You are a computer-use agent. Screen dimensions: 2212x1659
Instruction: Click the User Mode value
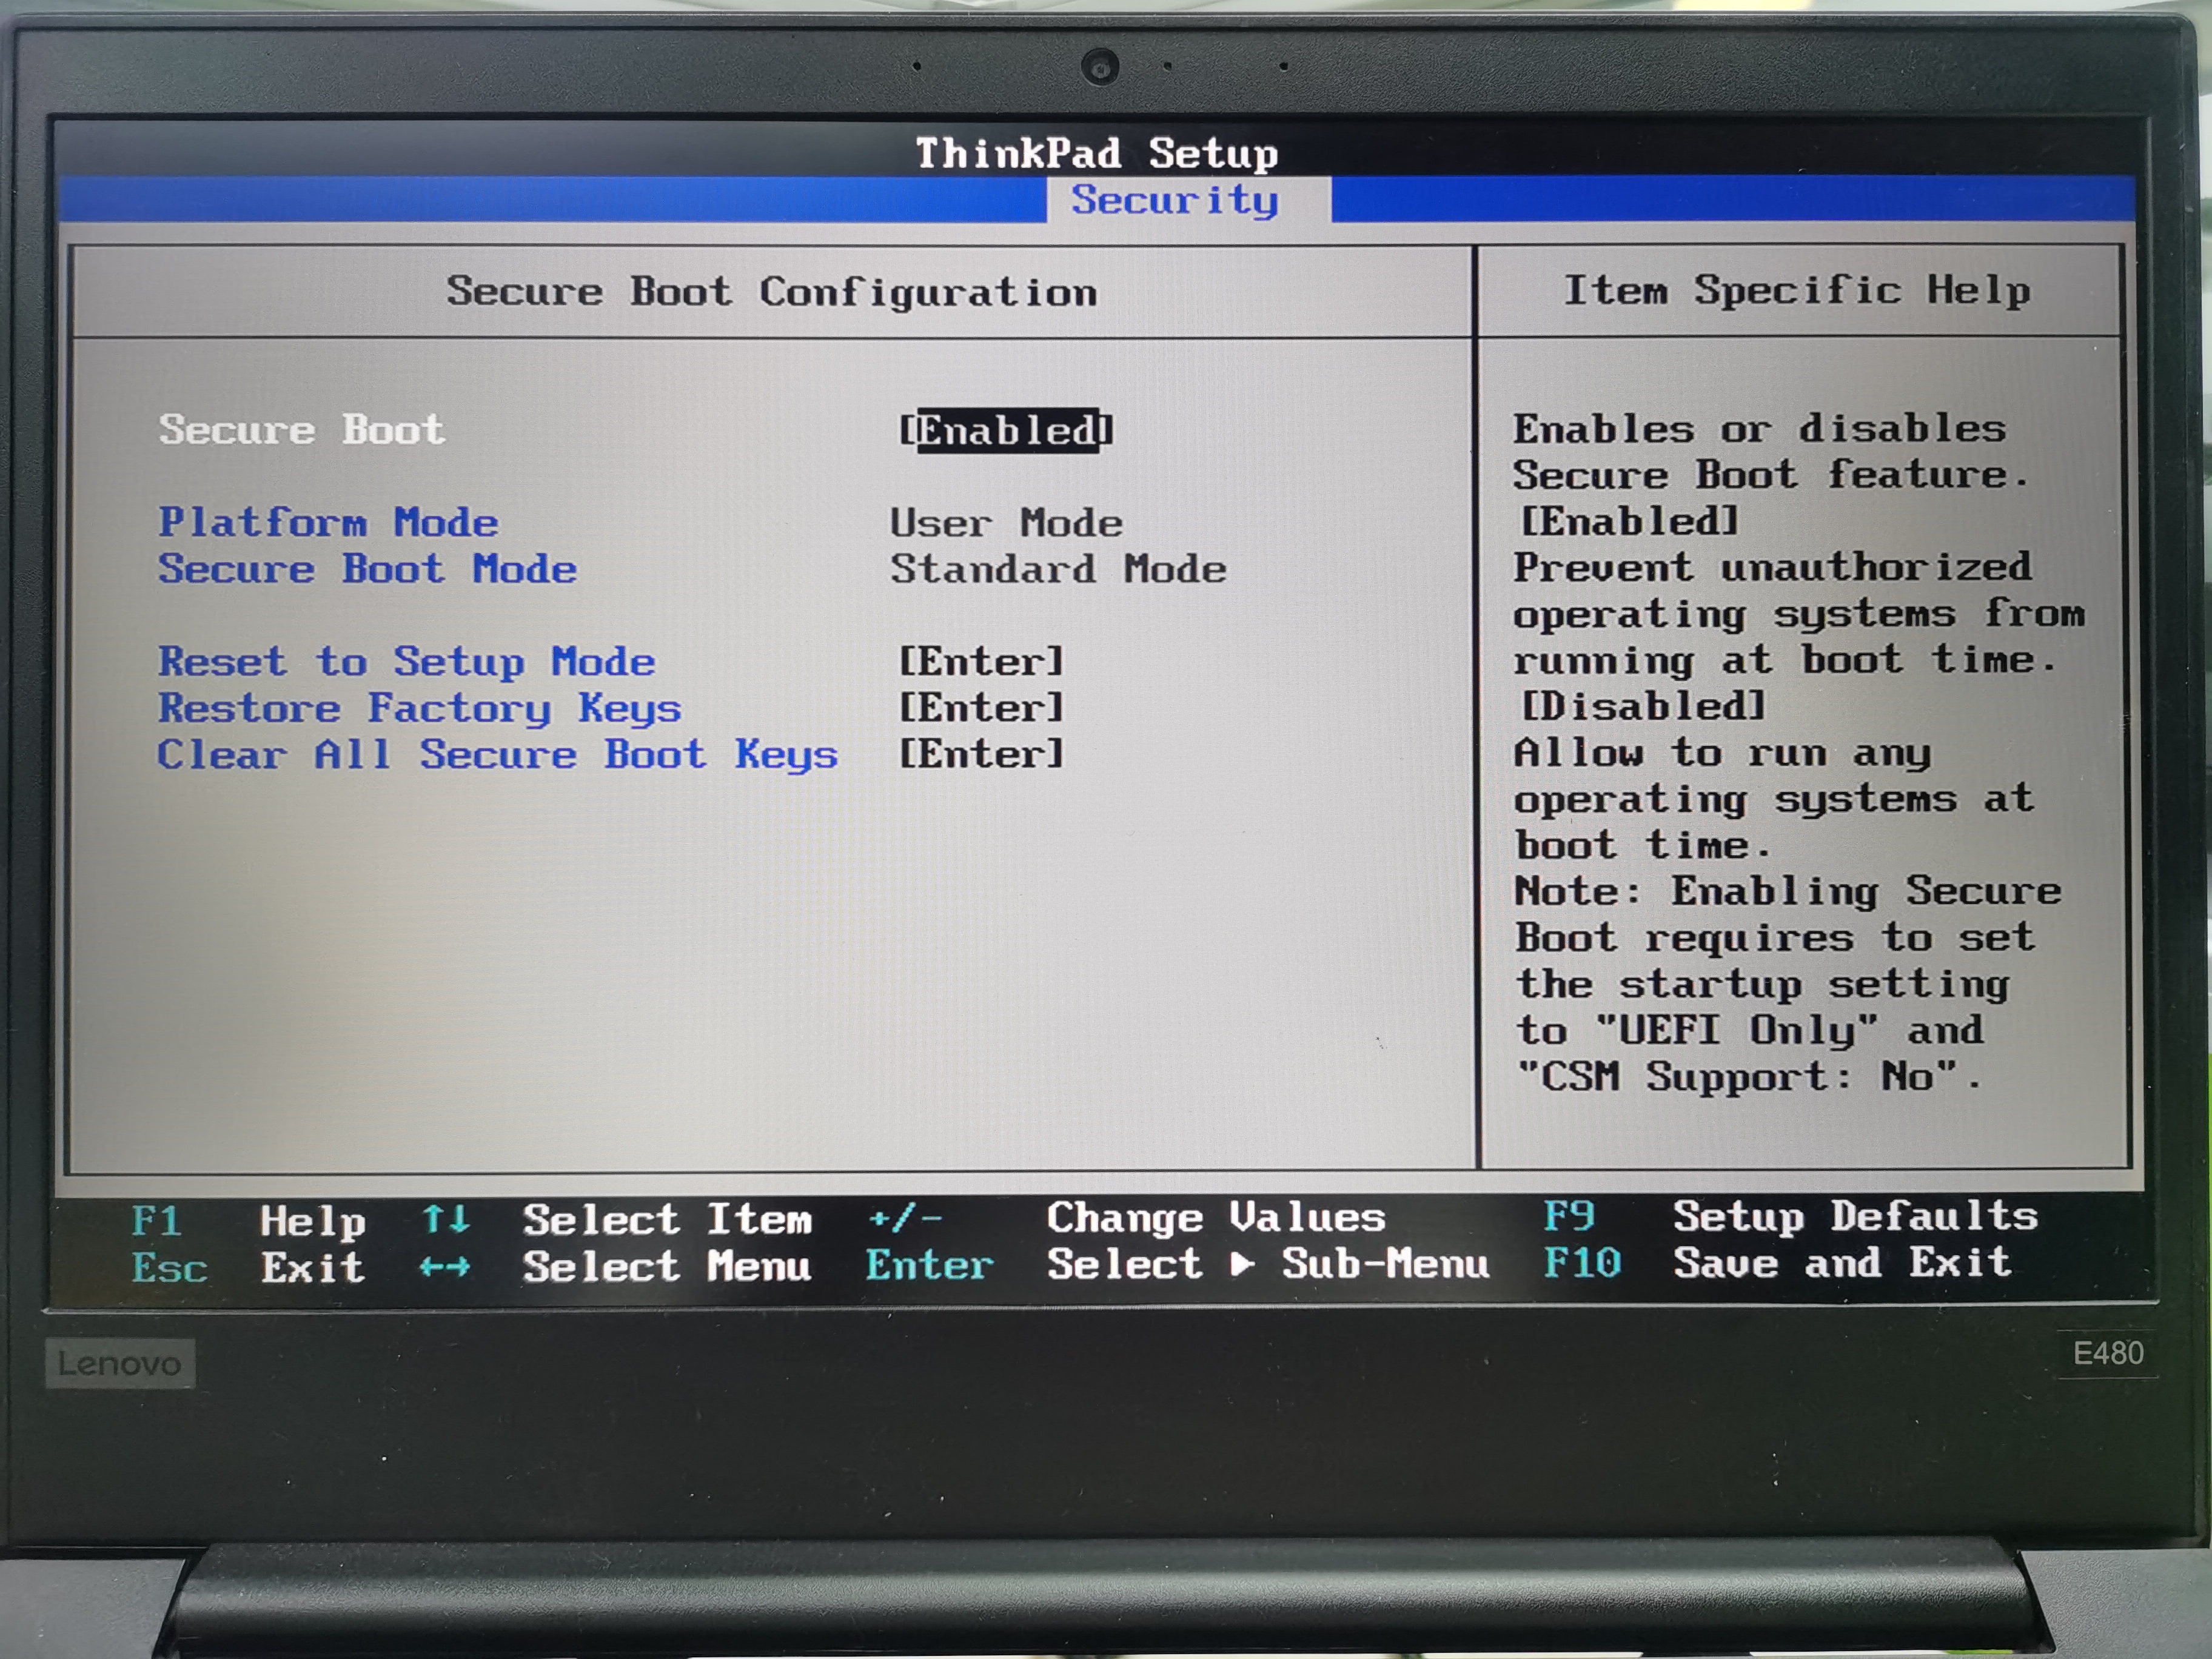tap(1006, 523)
